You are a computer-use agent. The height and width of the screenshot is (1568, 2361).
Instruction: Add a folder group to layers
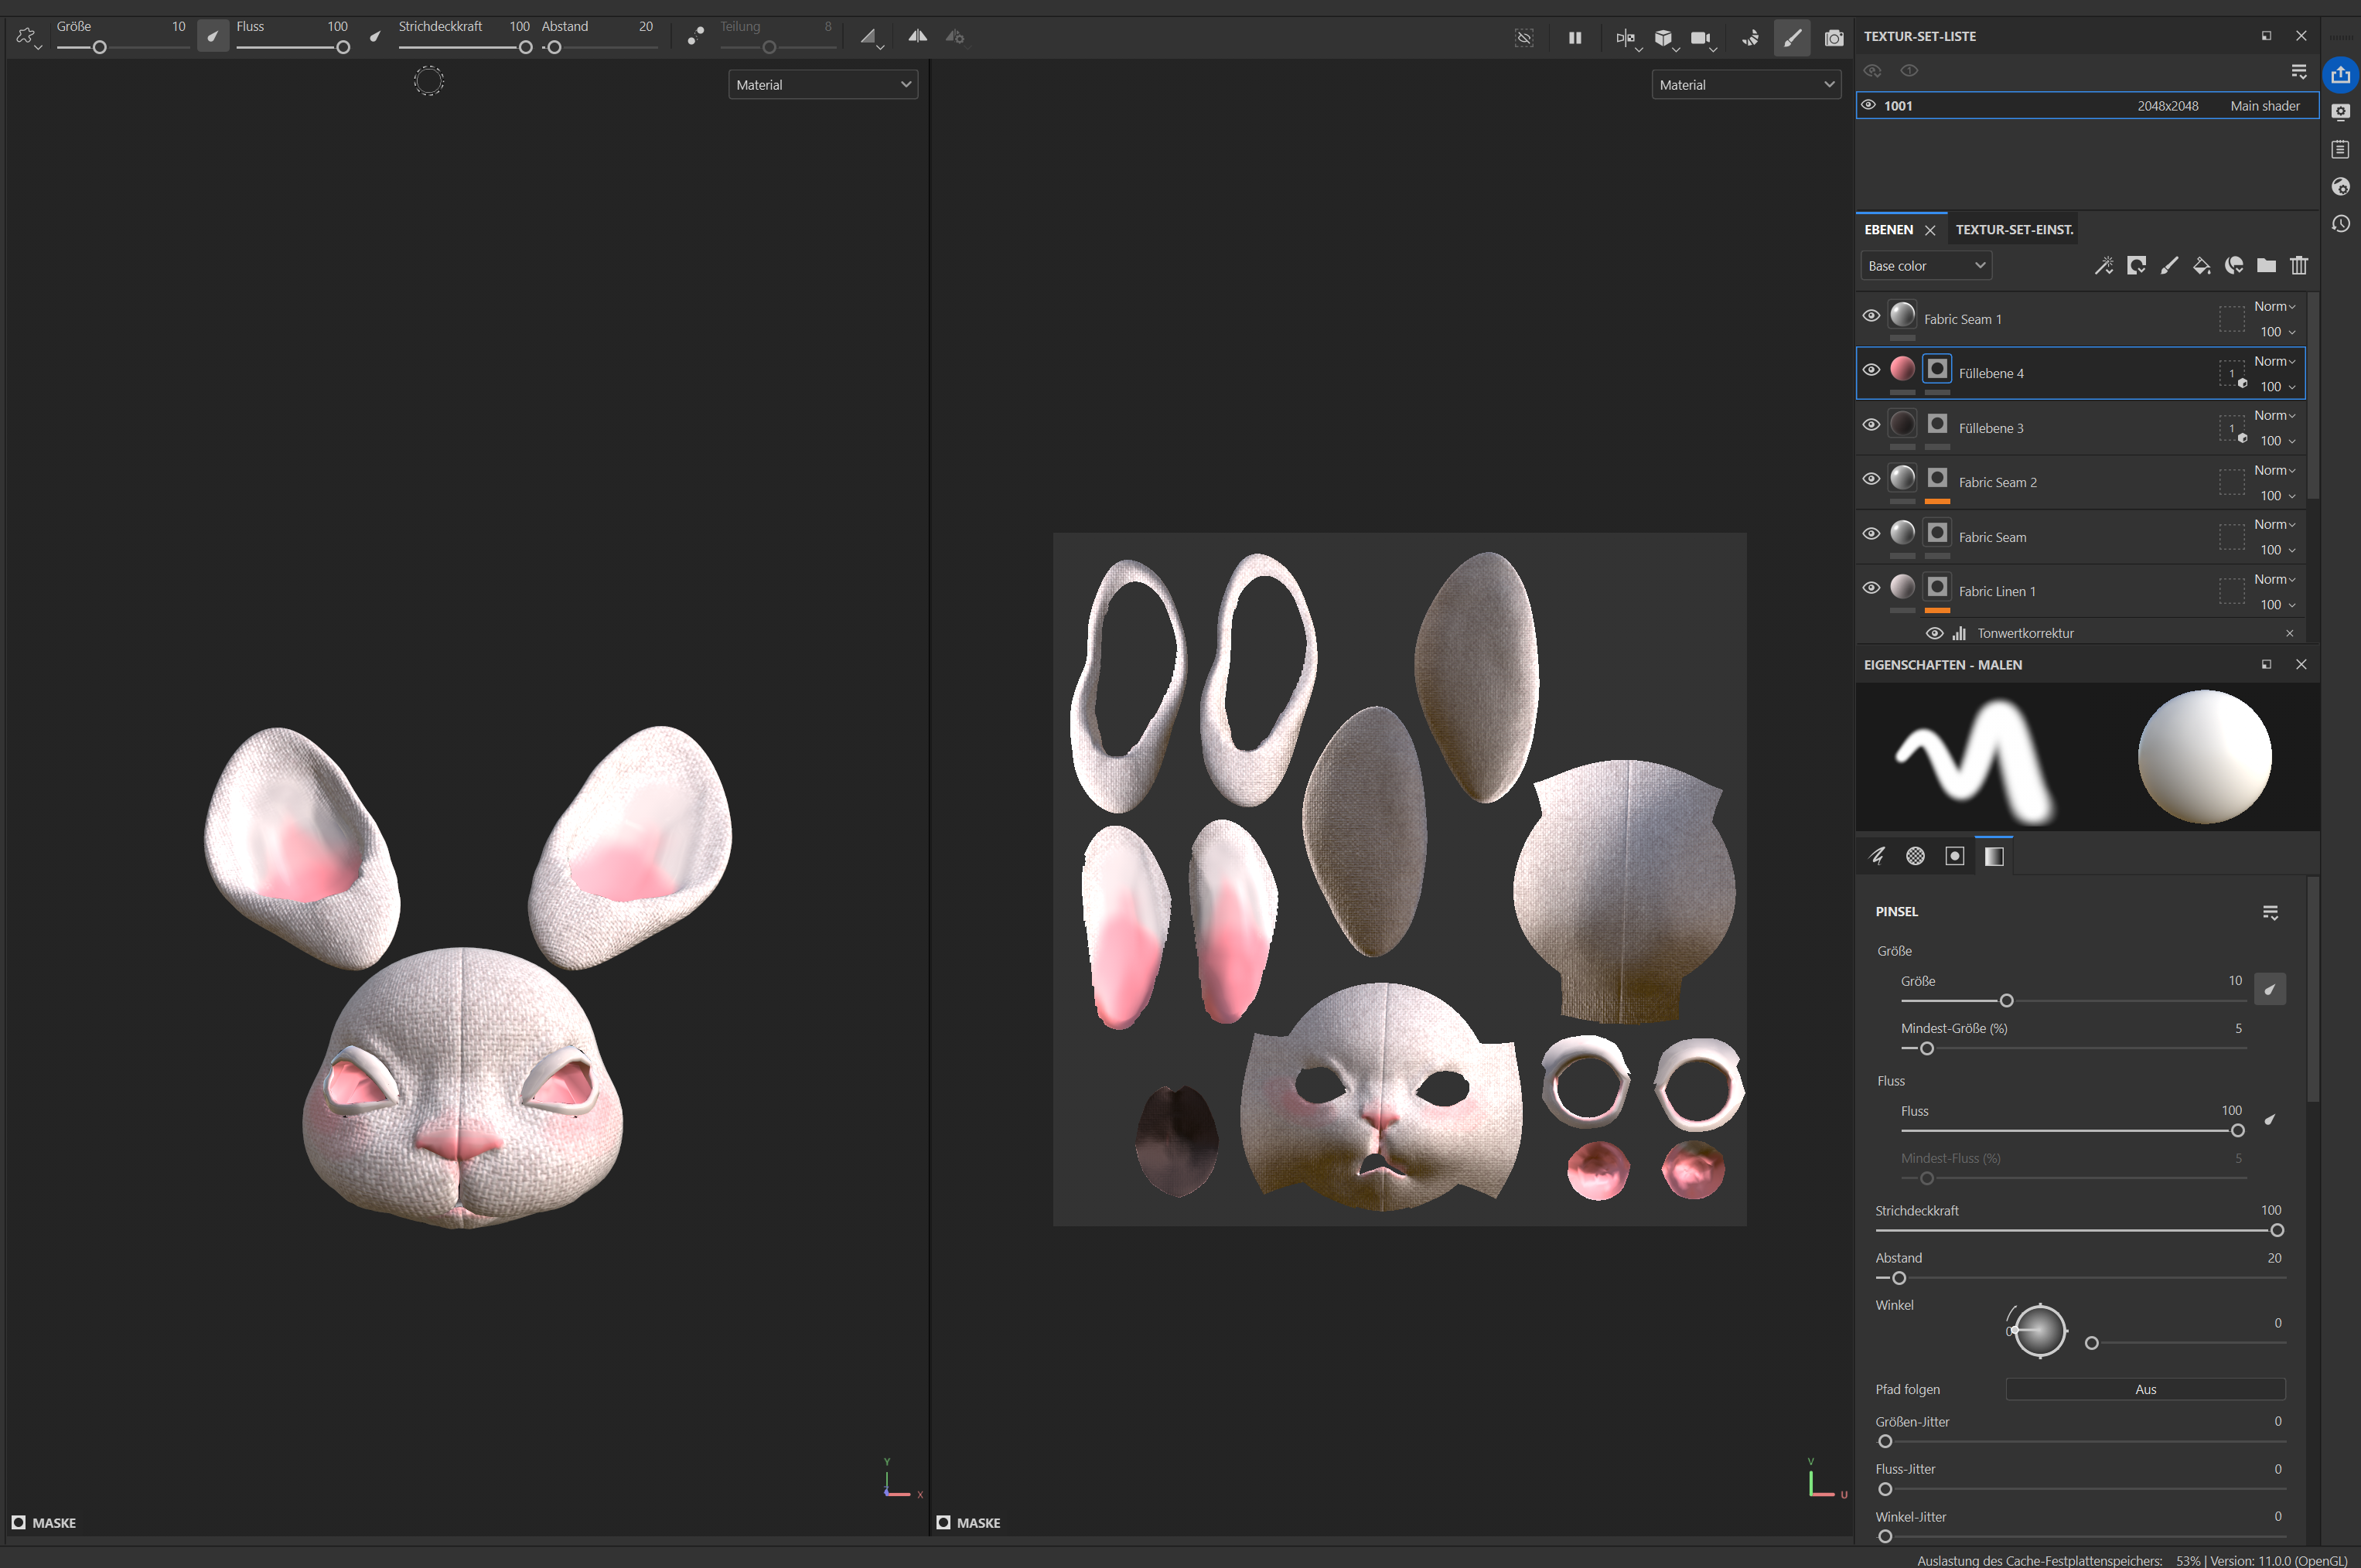2266,266
